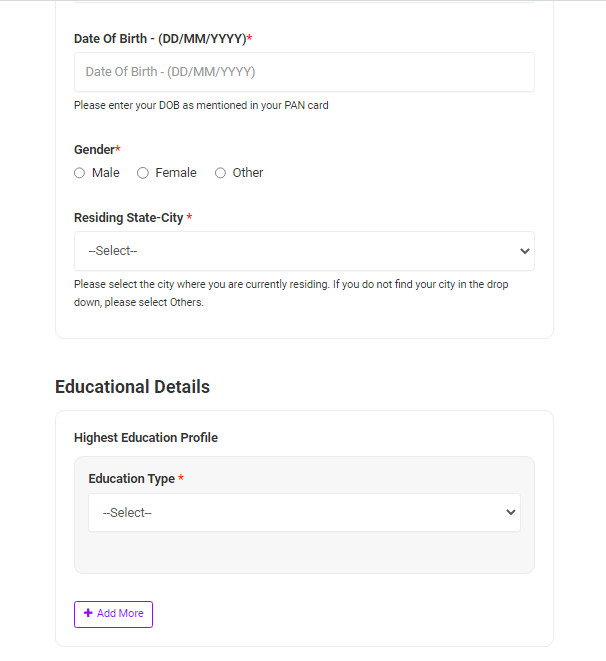The image size is (606, 661).
Task: Click the Highest Education Profile heading
Action: click(146, 438)
